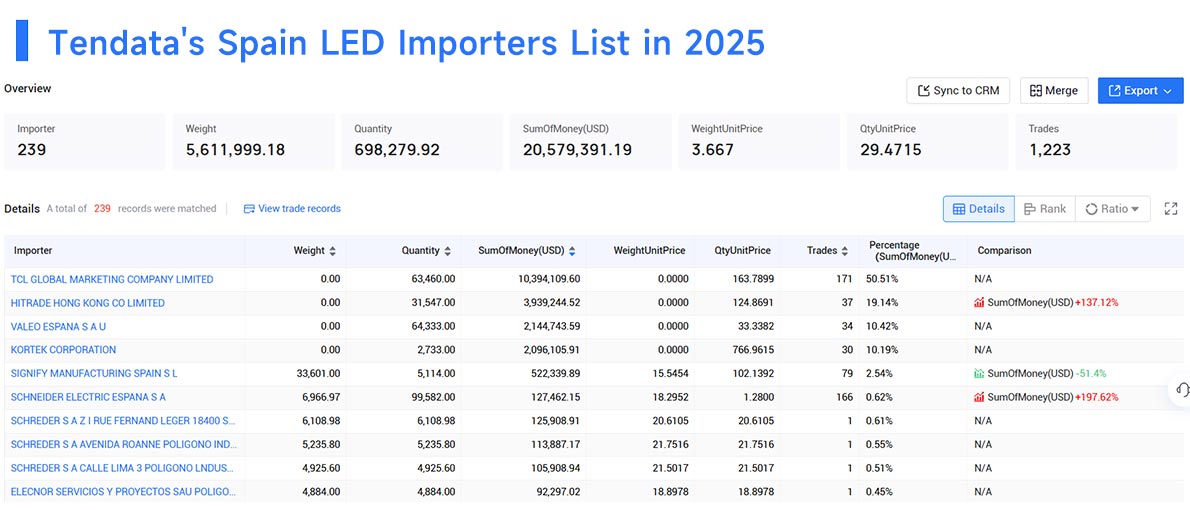The image size is (1190, 510).
Task: Click SCHNEIDER trades cell 166
Action: [x=844, y=397]
